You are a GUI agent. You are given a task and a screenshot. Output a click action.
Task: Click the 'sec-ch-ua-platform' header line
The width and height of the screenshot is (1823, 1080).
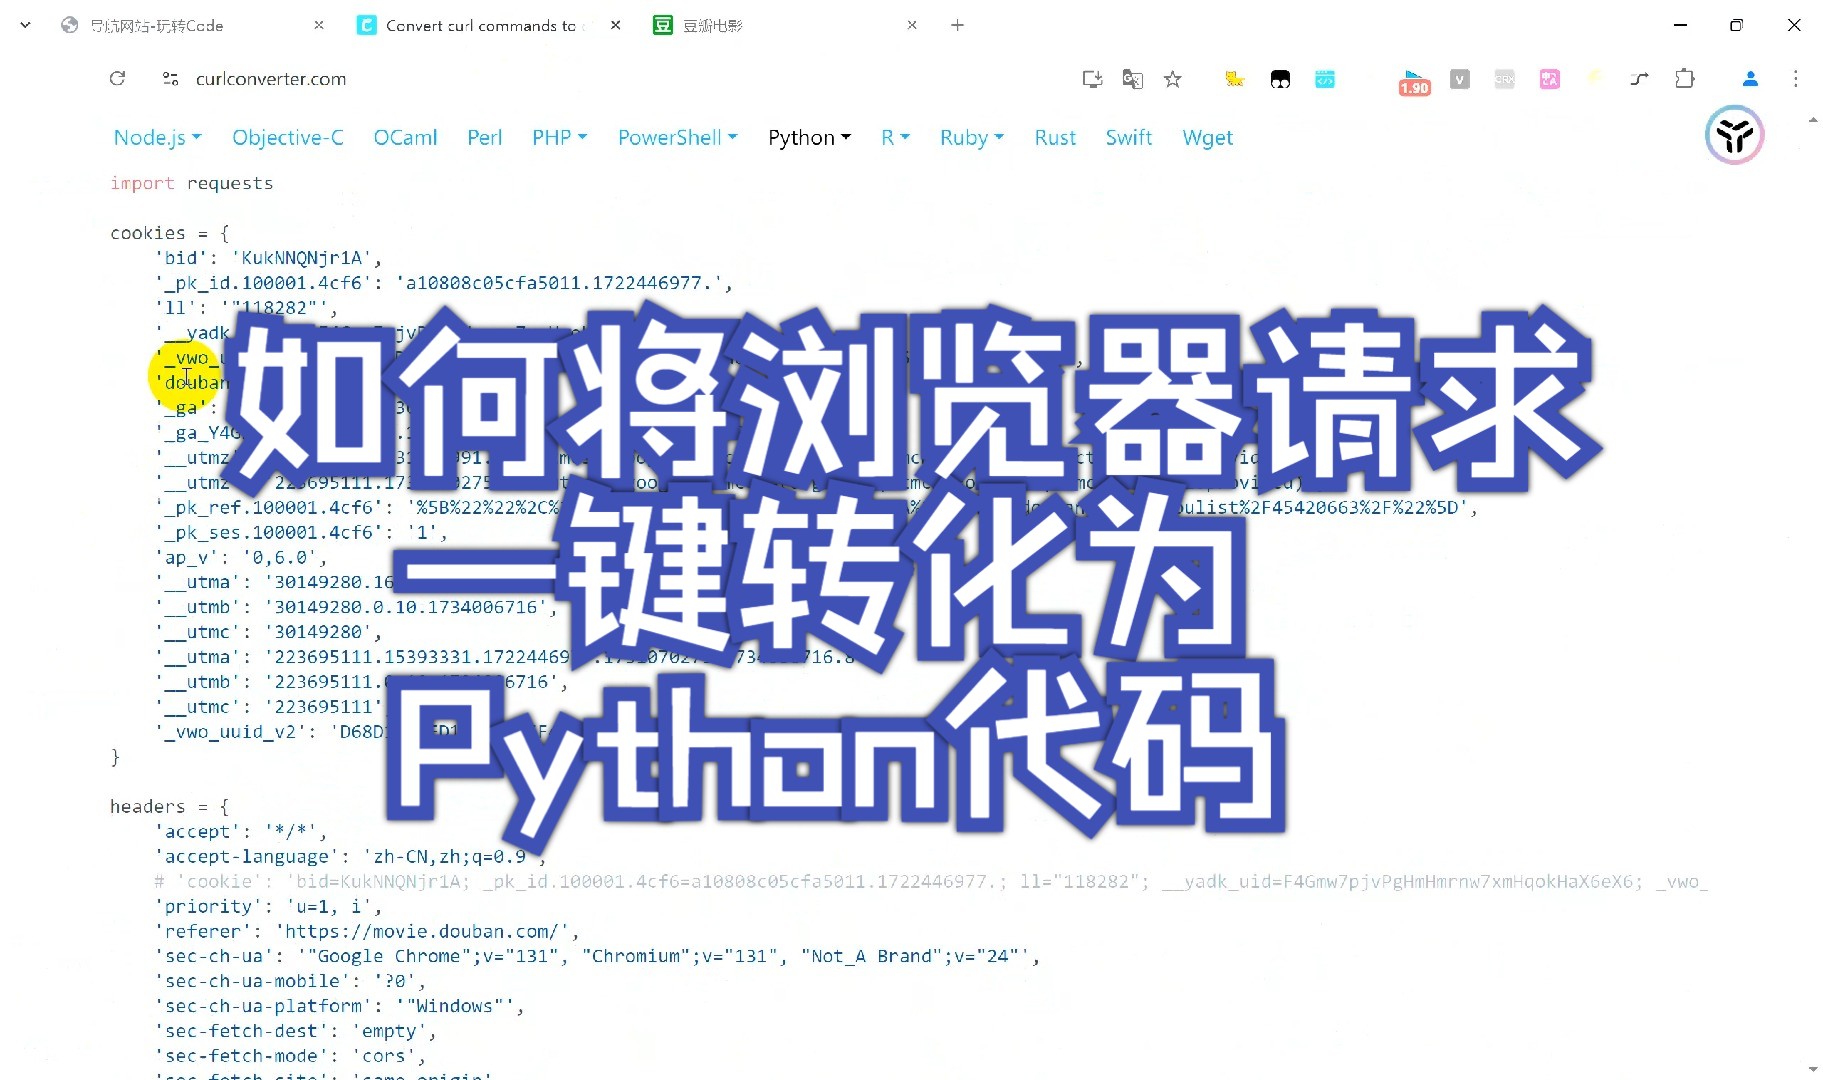(x=340, y=1006)
